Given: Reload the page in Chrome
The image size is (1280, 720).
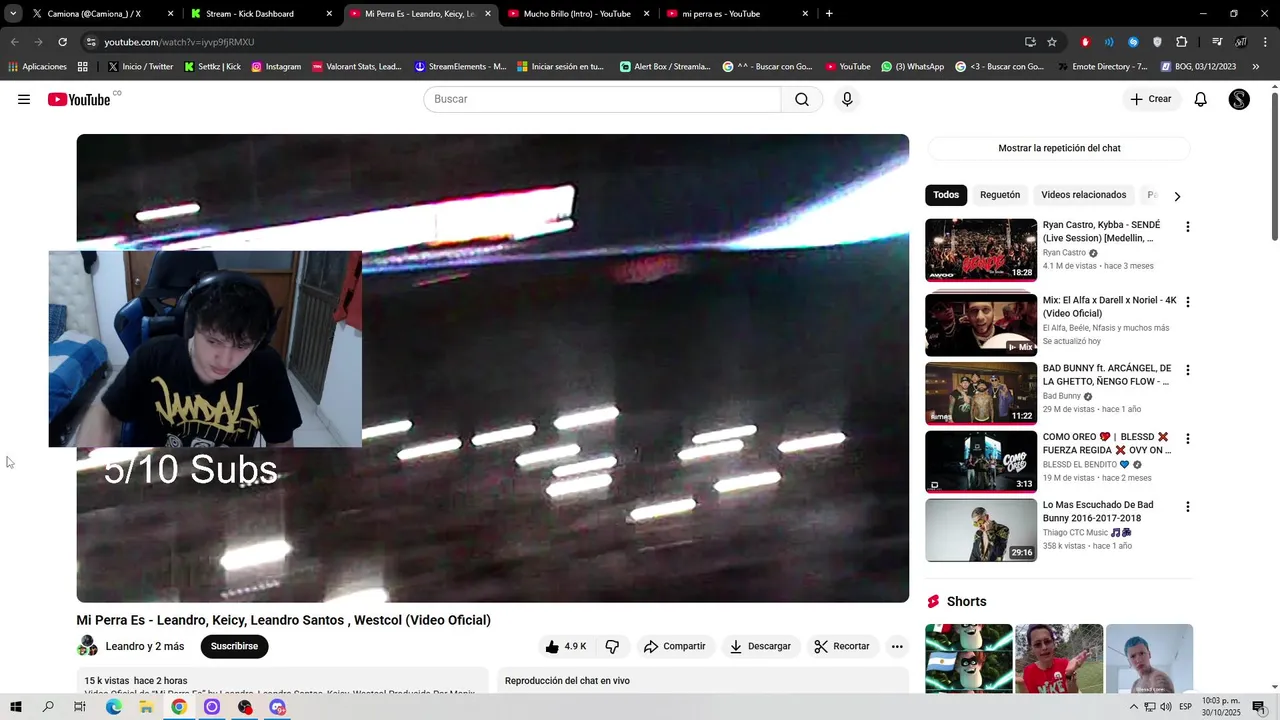Looking at the screenshot, I should coord(62,42).
